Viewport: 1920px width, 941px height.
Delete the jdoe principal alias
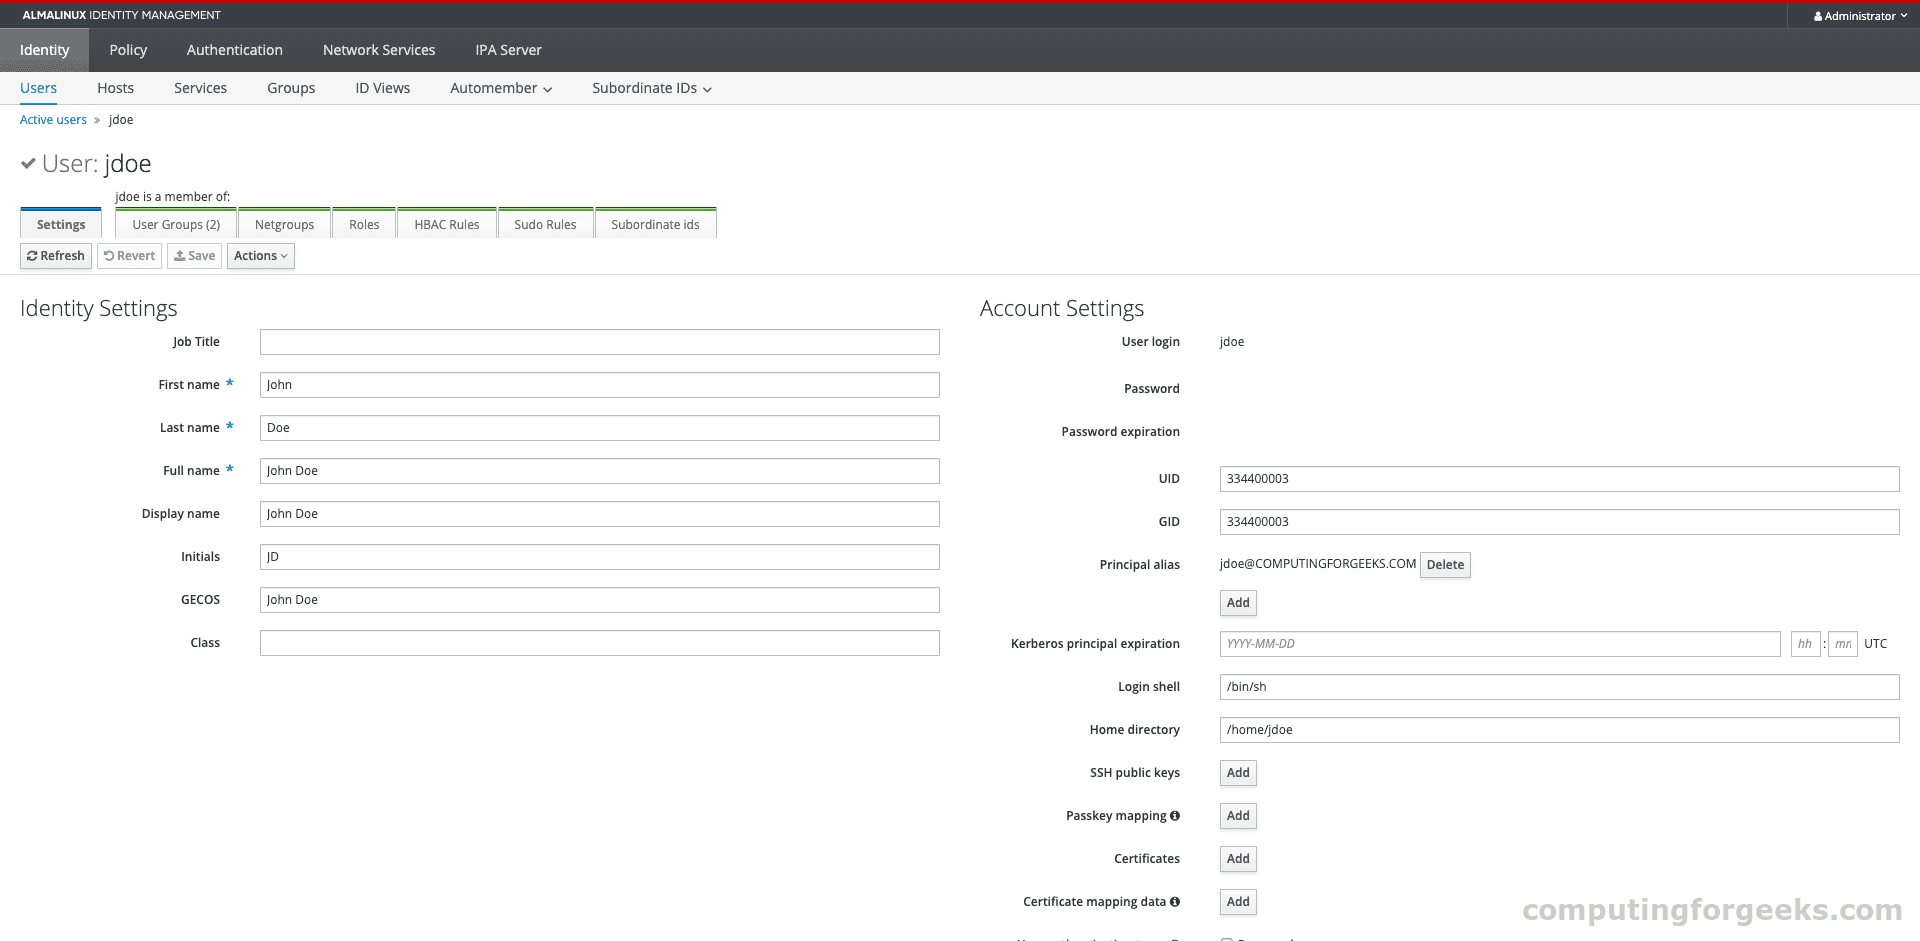click(1444, 565)
